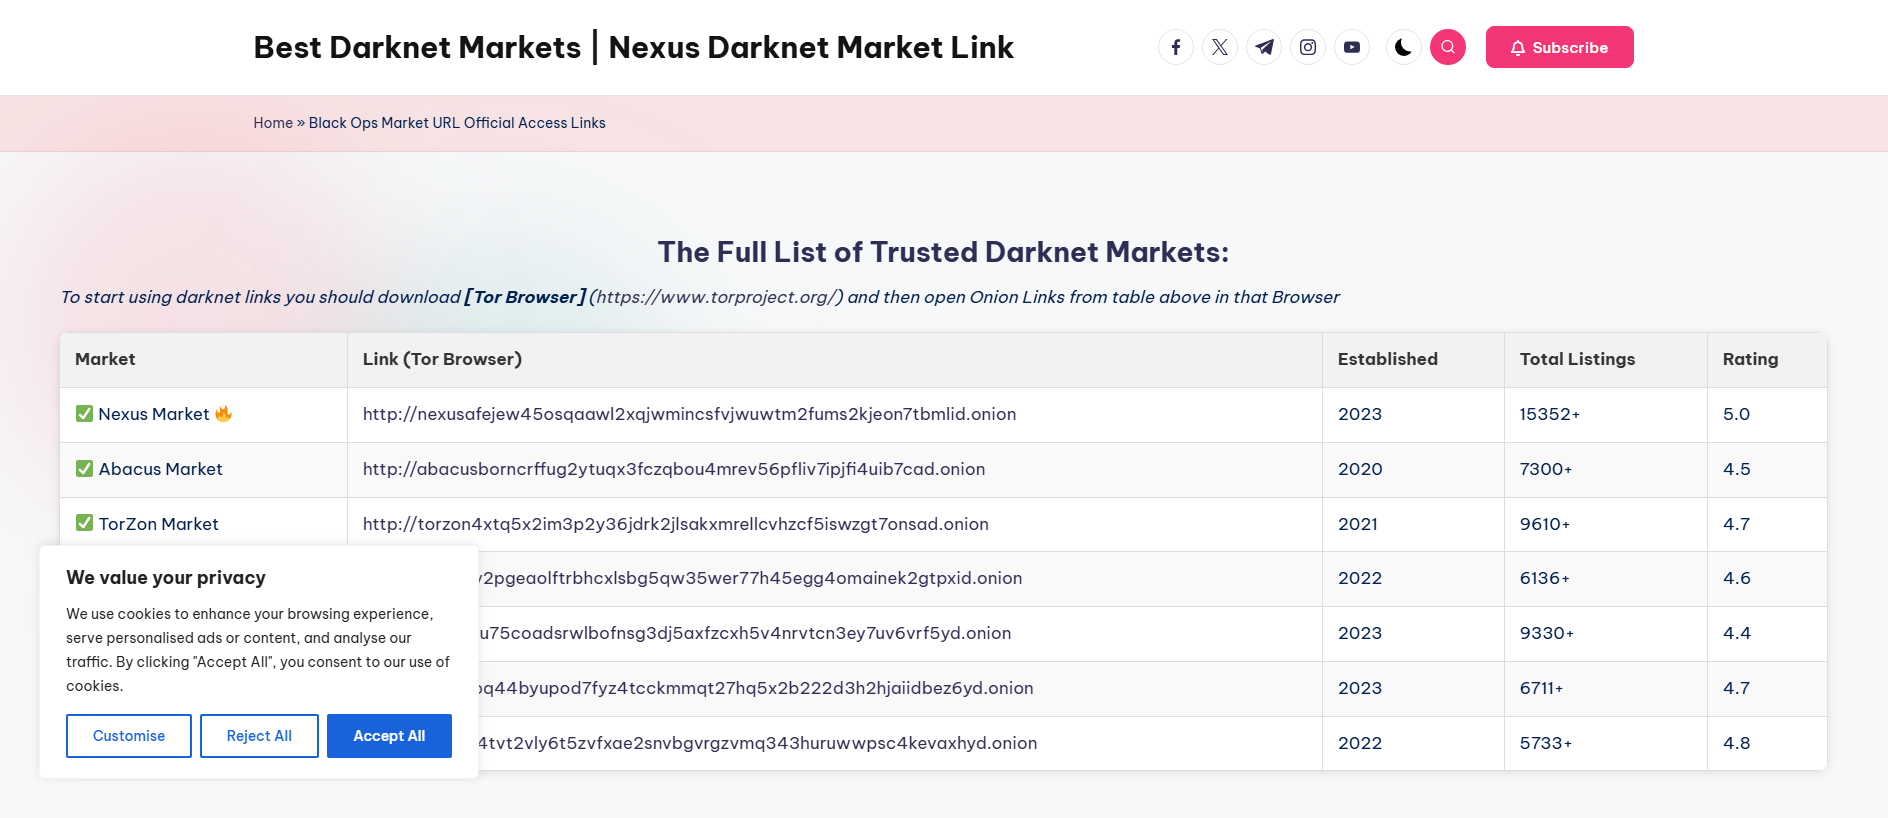
Task: Click the Full List of Trusted Darknet Markets heading
Action: (943, 252)
